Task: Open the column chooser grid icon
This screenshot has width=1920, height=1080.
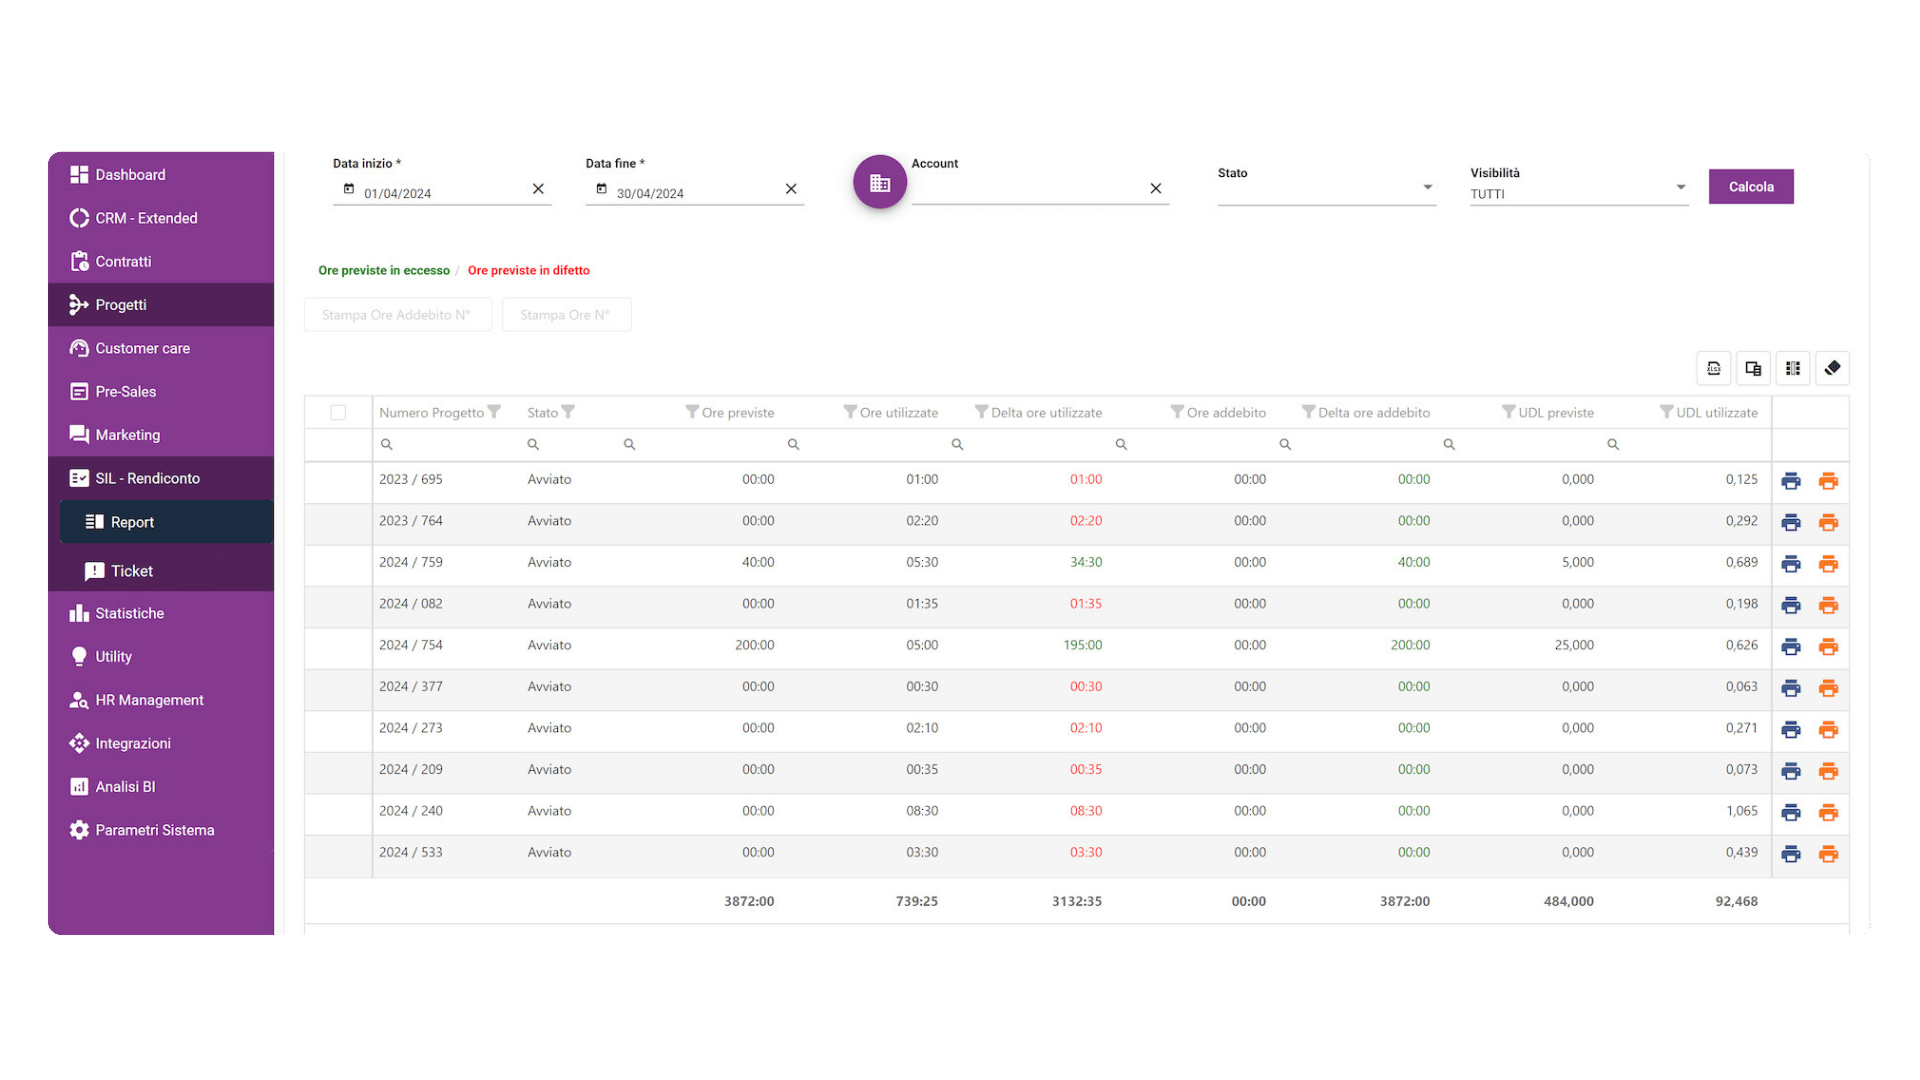Action: (x=1793, y=368)
